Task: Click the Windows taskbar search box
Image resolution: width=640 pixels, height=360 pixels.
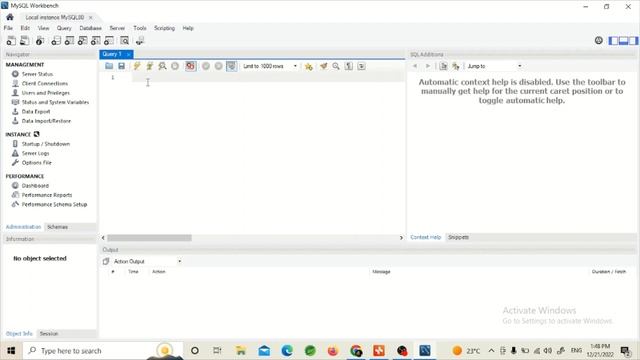Action: pos(103,351)
